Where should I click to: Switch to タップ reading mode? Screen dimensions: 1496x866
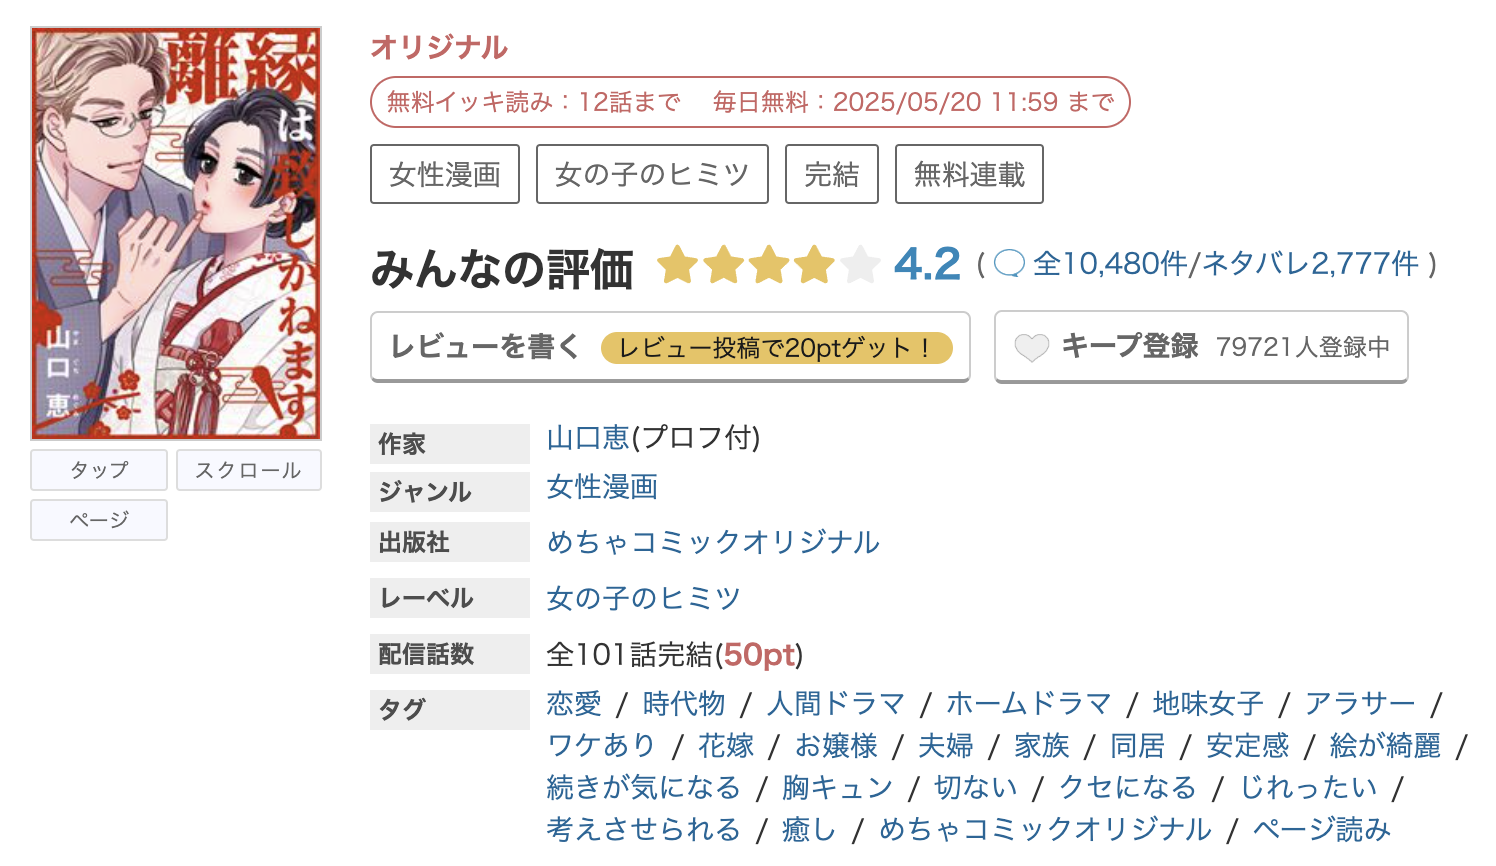click(98, 470)
